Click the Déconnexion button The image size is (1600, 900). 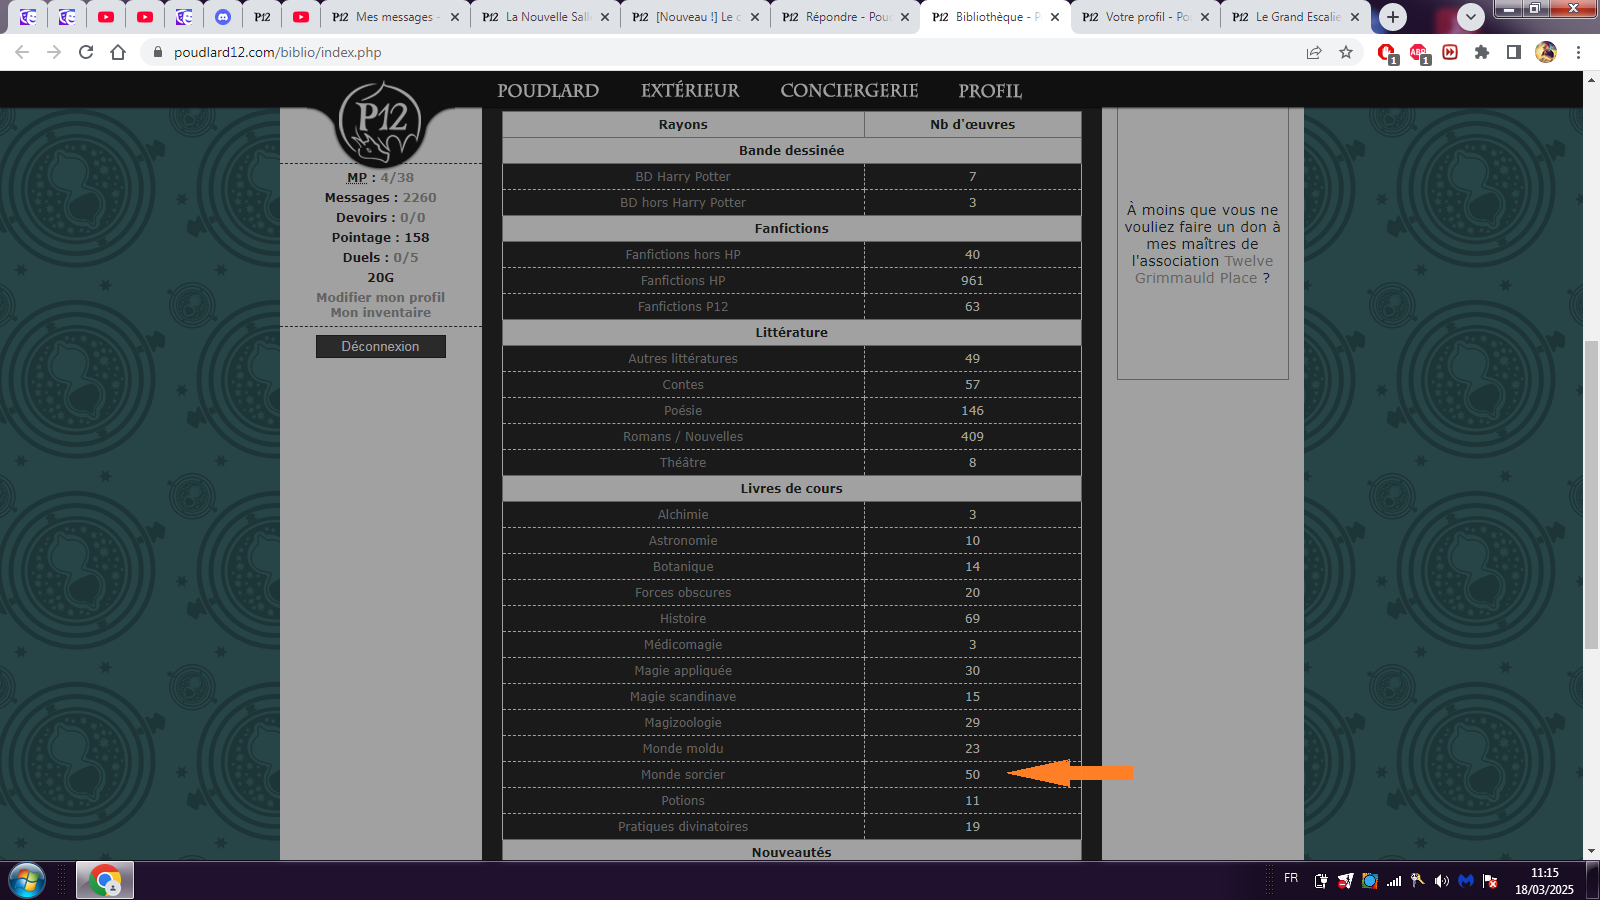click(381, 346)
